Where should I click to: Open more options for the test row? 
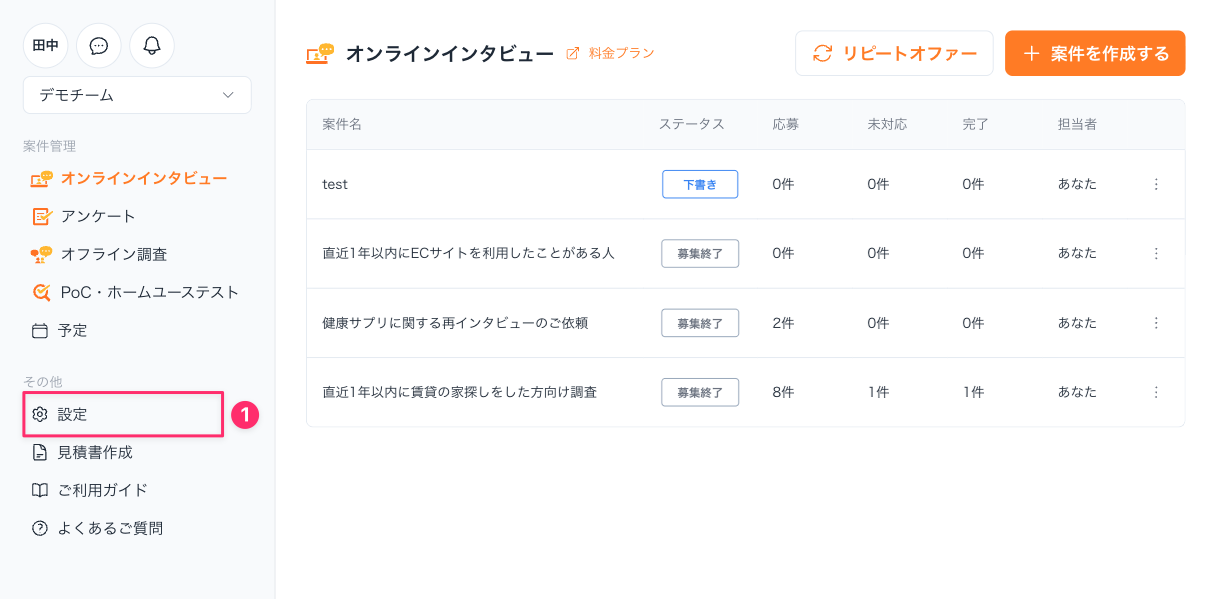pyautogui.click(x=1156, y=184)
